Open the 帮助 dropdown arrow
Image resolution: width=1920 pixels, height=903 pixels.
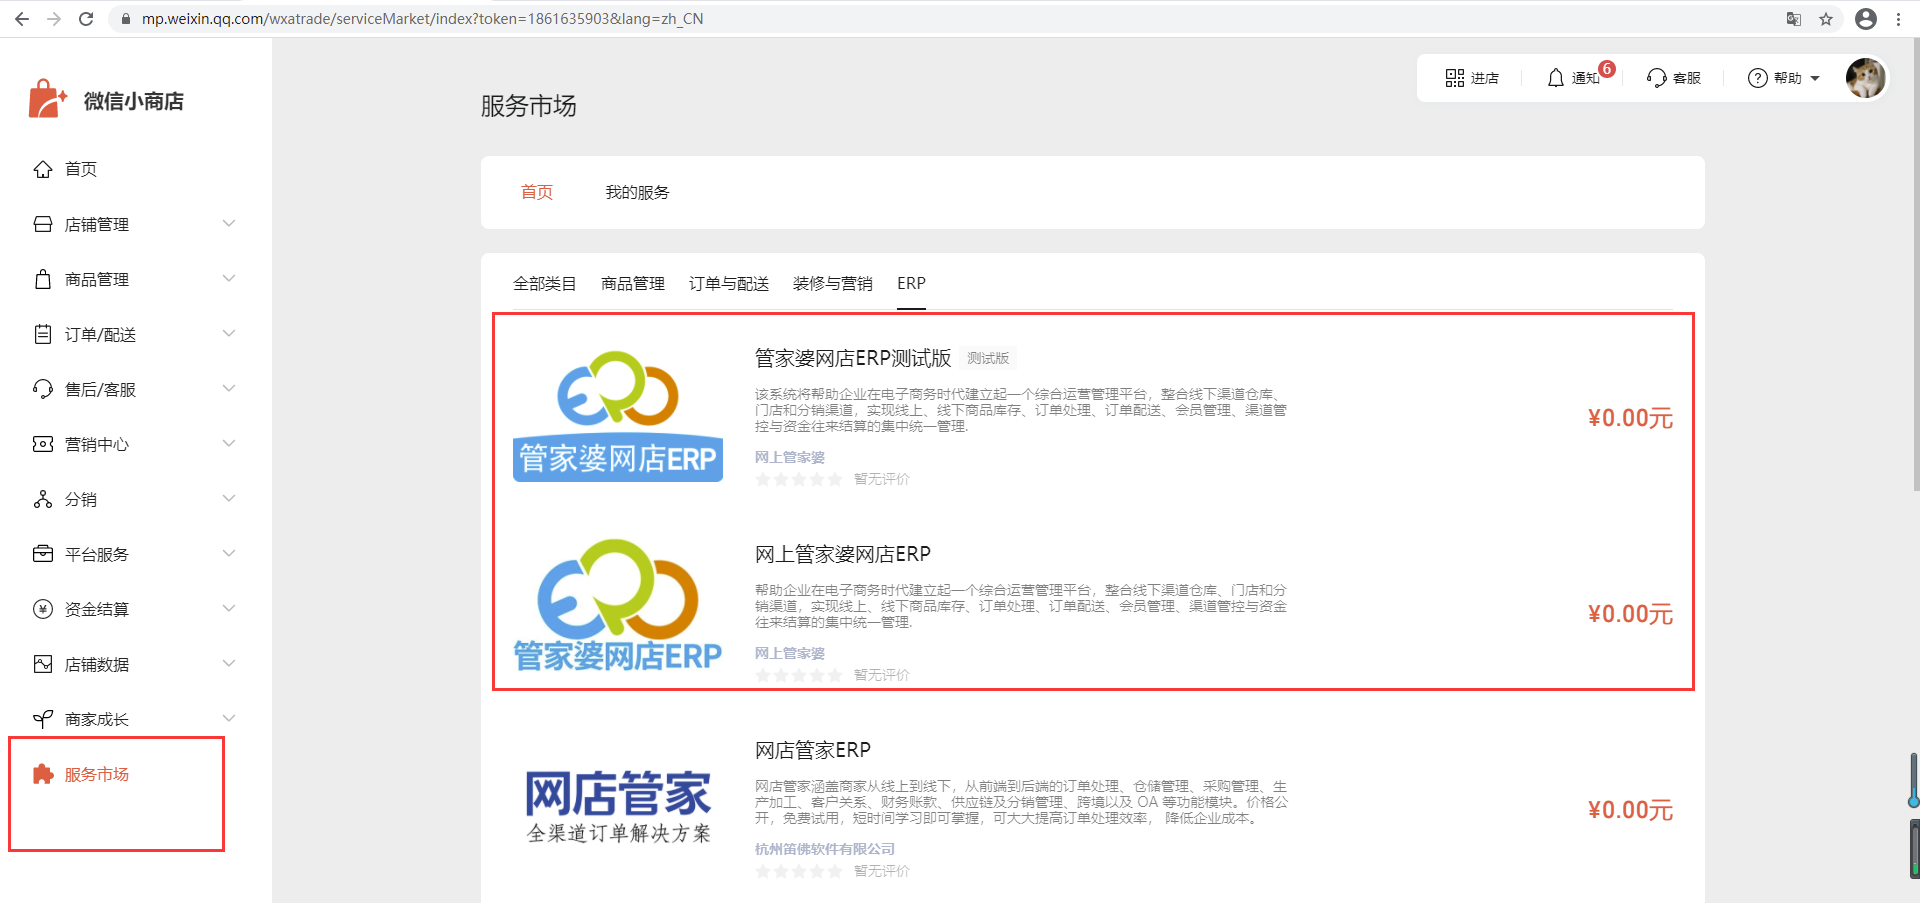1815,78
